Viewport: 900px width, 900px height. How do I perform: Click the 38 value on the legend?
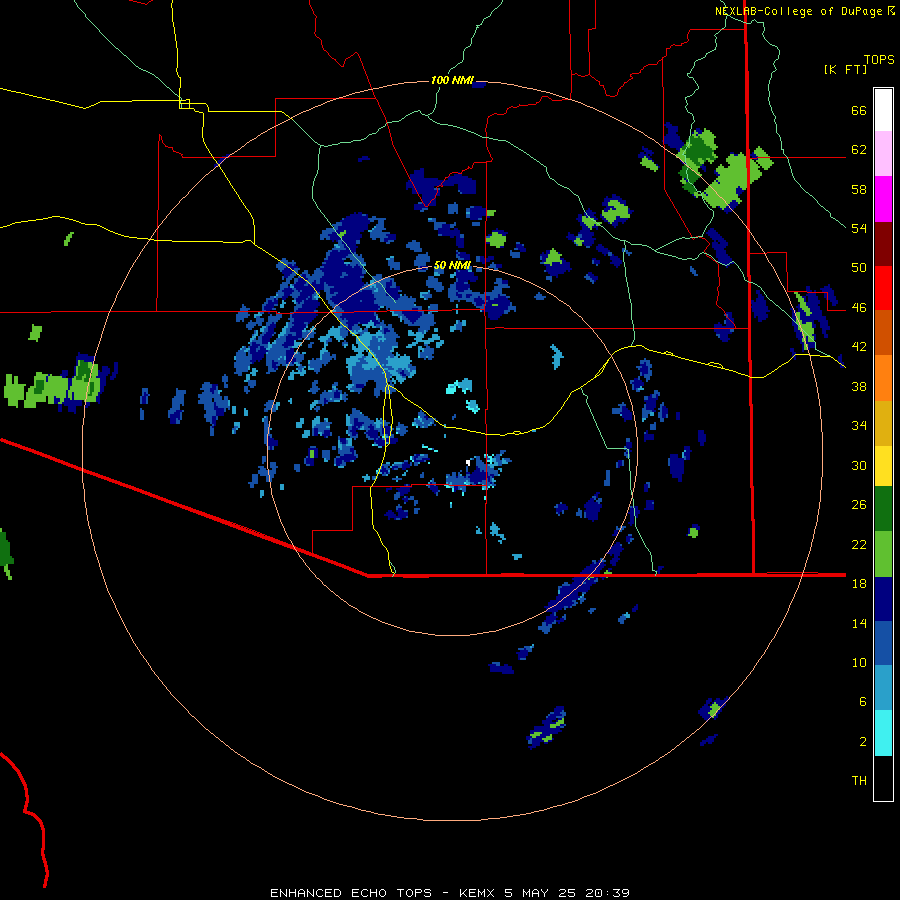[x=859, y=386]
